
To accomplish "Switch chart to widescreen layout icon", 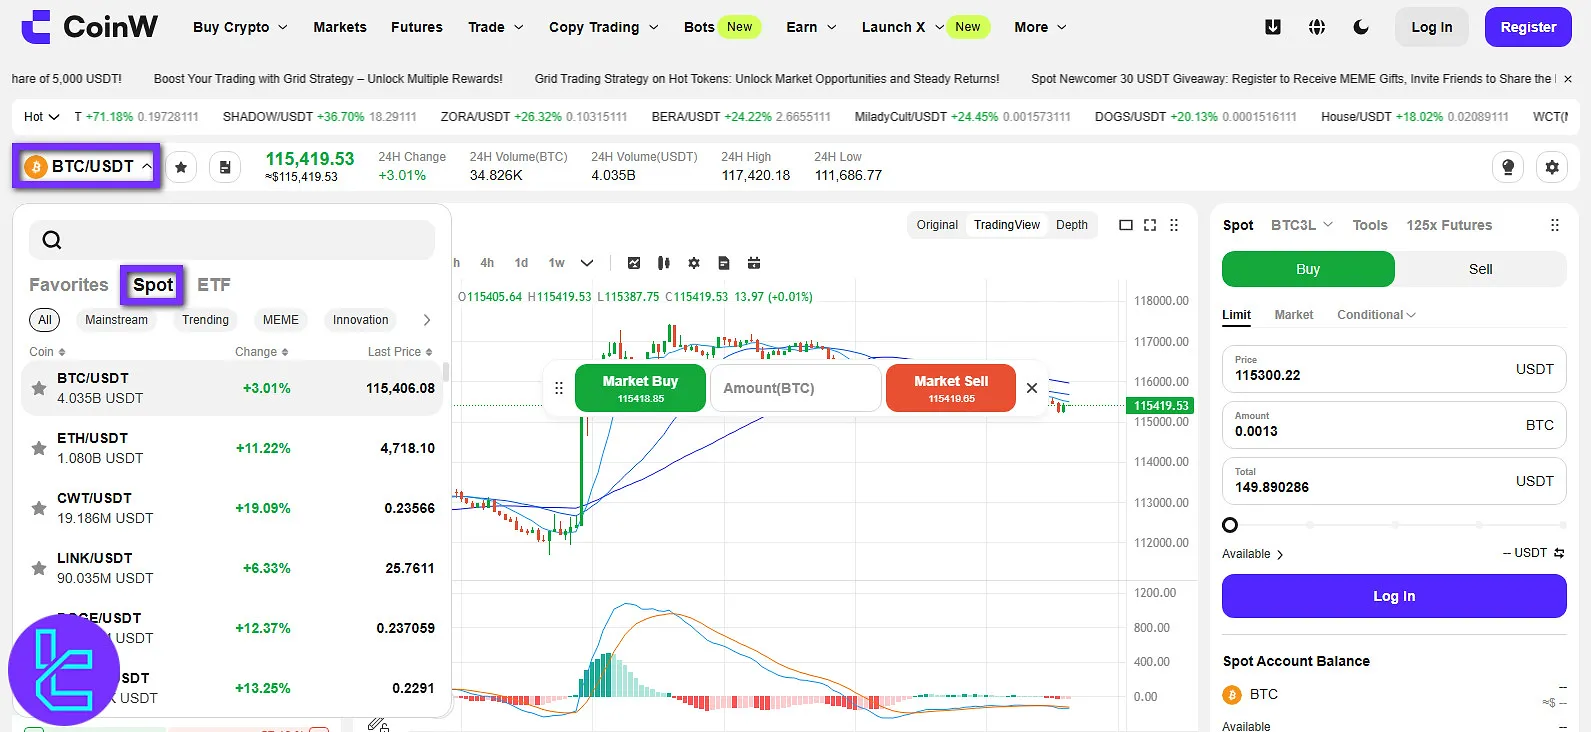I will click(1126, 225).
